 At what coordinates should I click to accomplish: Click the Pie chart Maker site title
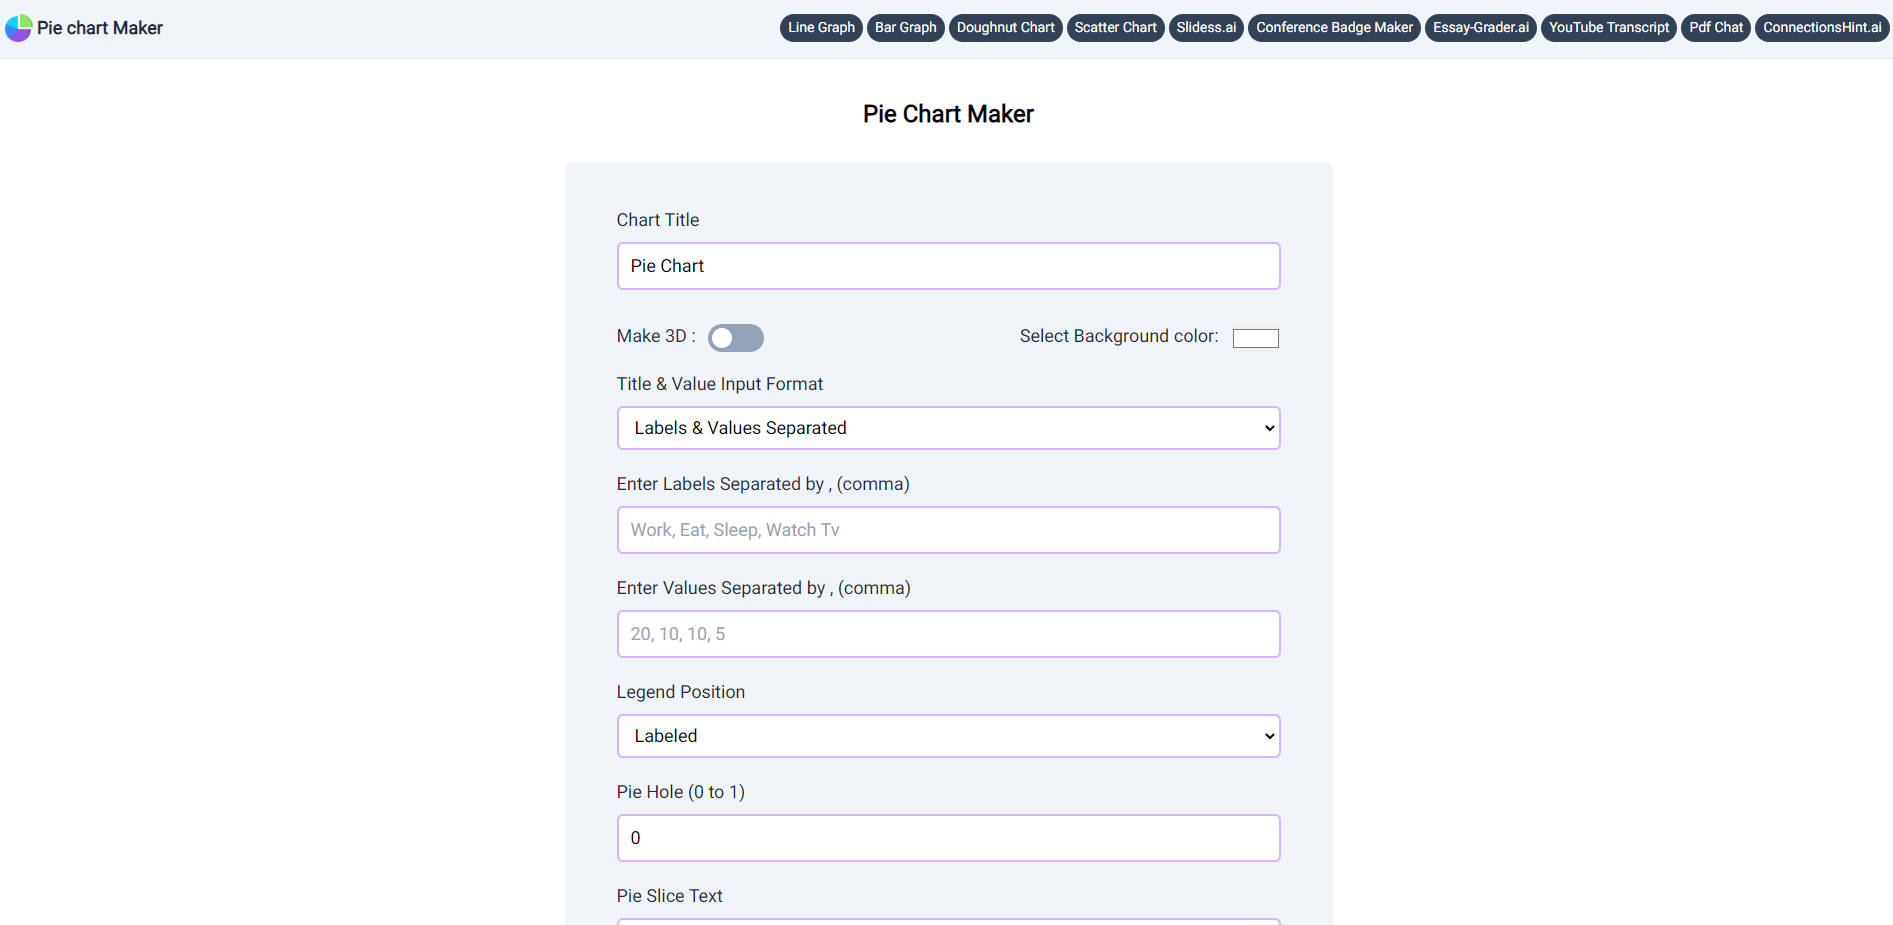pyautogui.click(x=100, y=28)
